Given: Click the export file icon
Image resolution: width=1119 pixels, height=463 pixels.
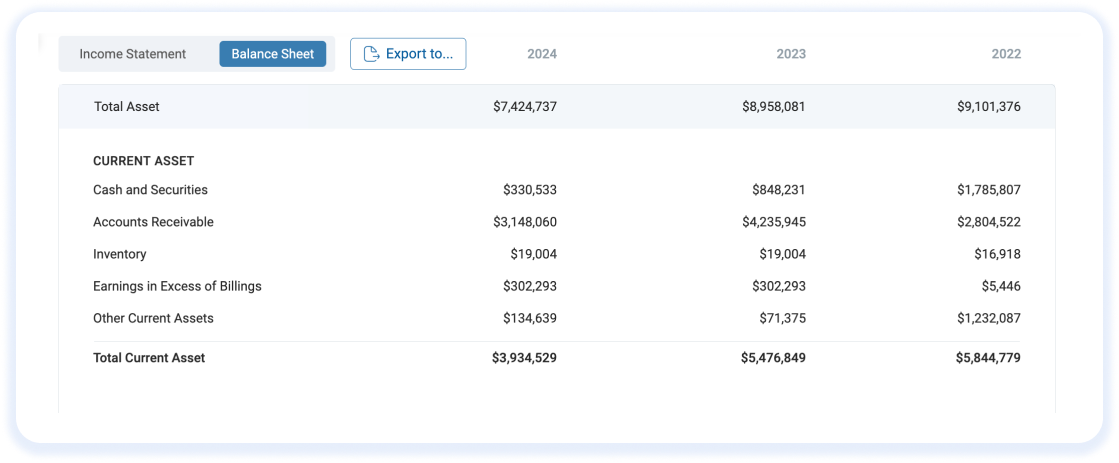Looking at the screenshot, I should [371, 54].
